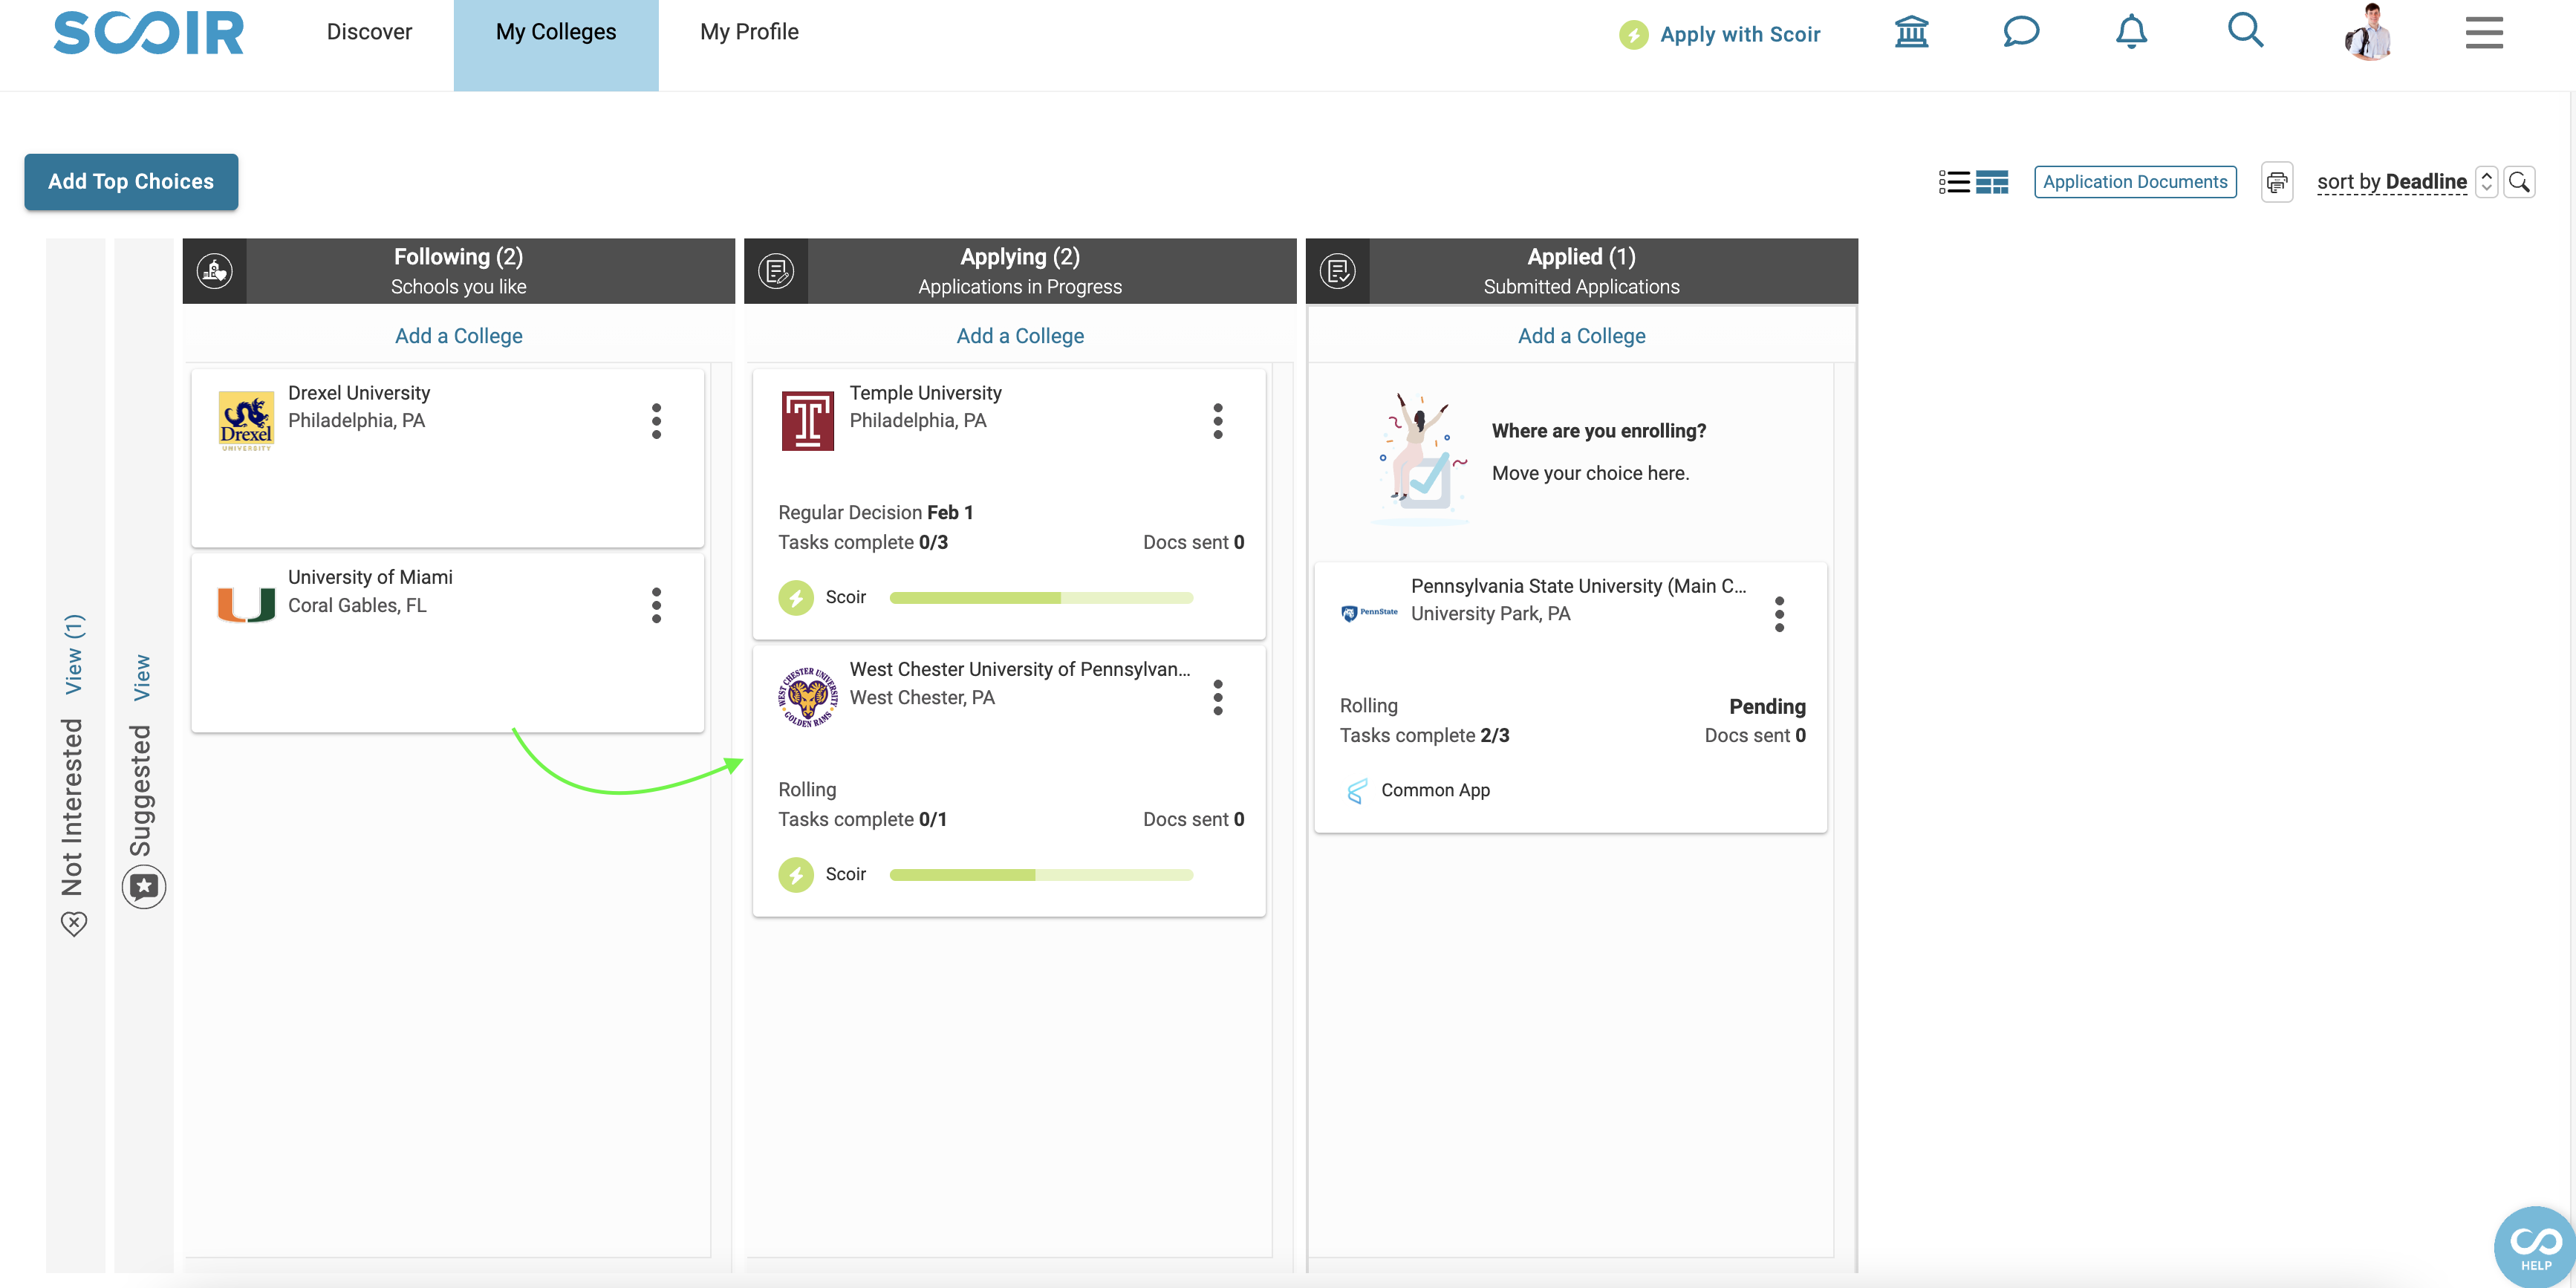Screen dimensions: 2576x1288
Task: Click the Following column icon
Action: click(214, 271)
